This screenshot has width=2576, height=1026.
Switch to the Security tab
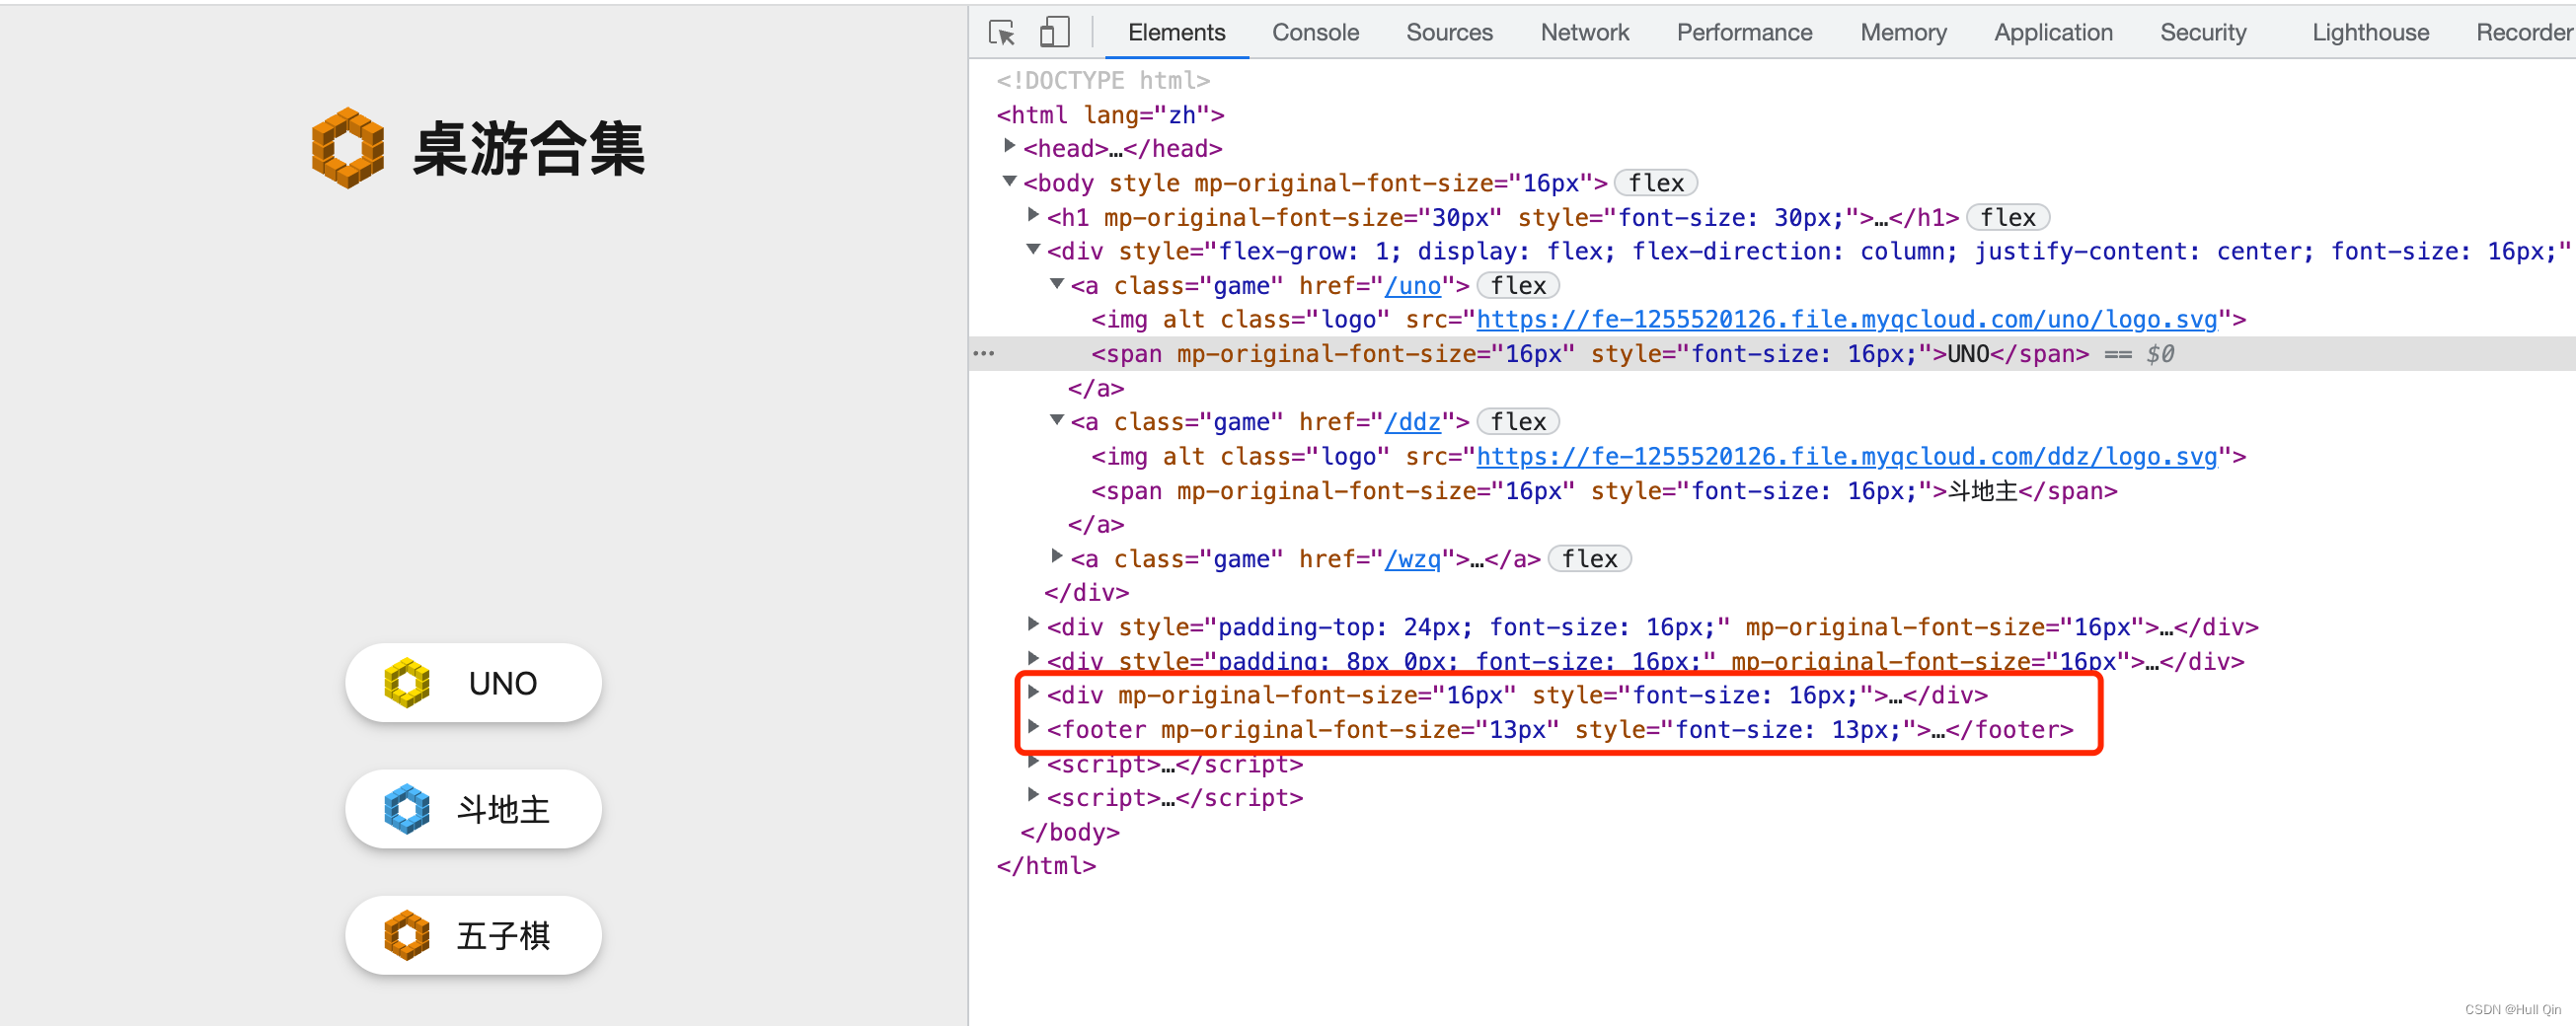(2203, 33)
